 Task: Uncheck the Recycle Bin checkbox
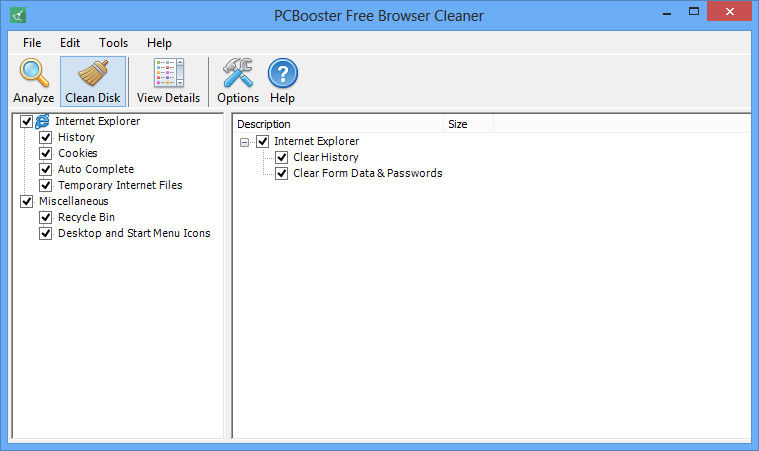[x=46, y=217]
